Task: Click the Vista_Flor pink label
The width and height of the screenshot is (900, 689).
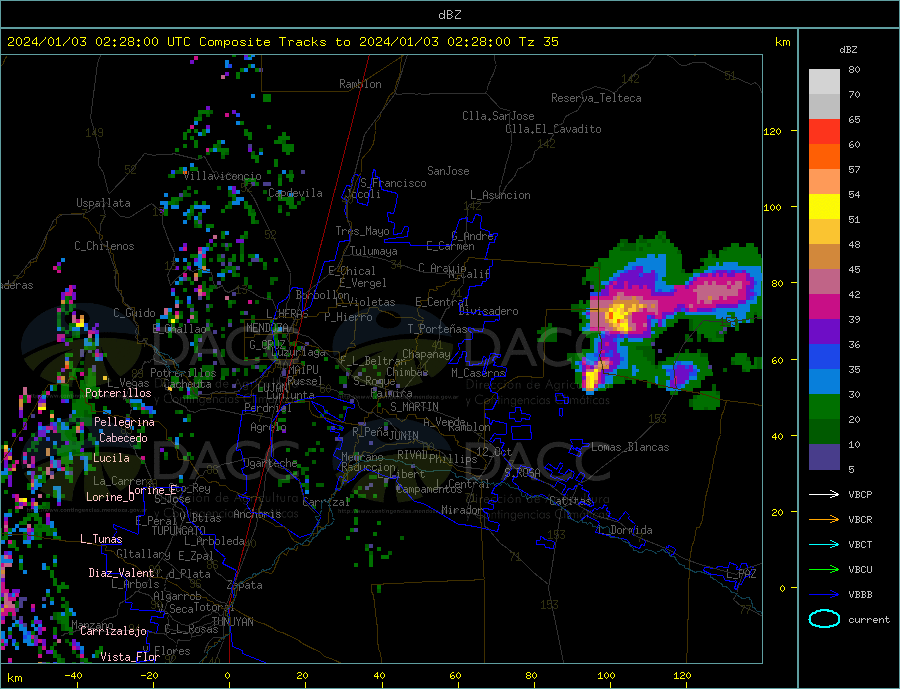Action: pos(130,657)
